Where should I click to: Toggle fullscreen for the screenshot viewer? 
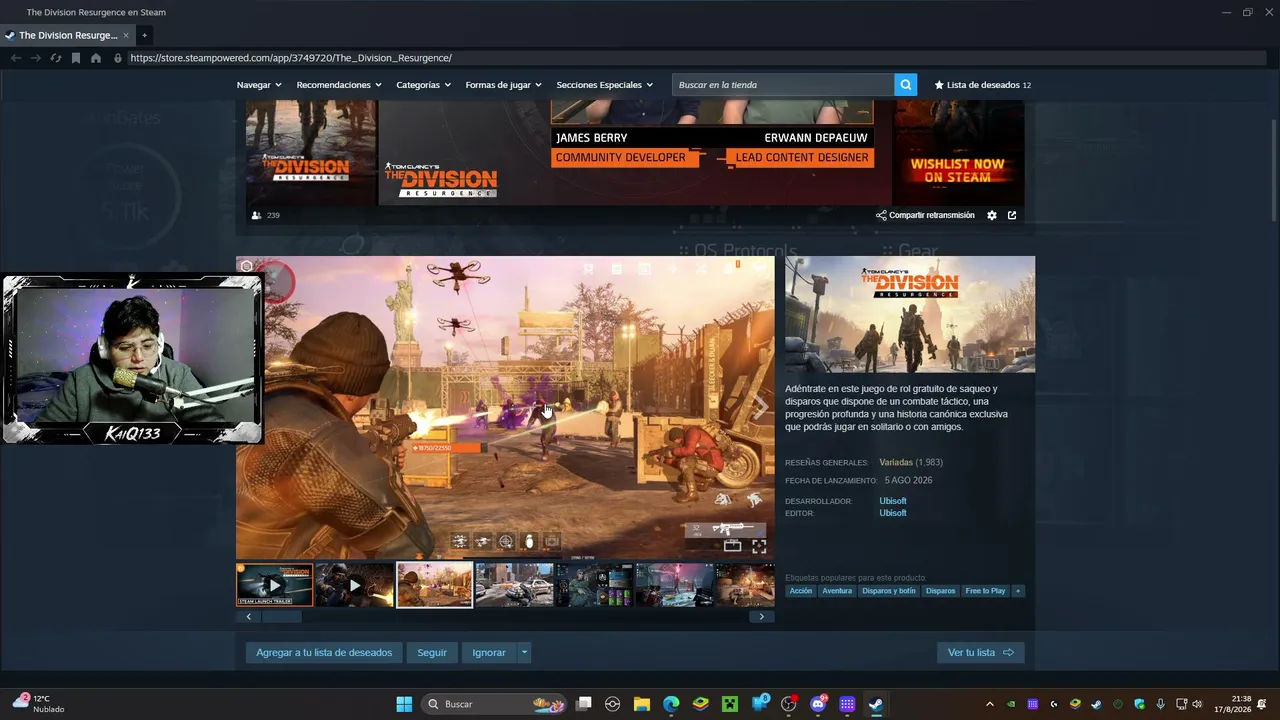[759, 546]
